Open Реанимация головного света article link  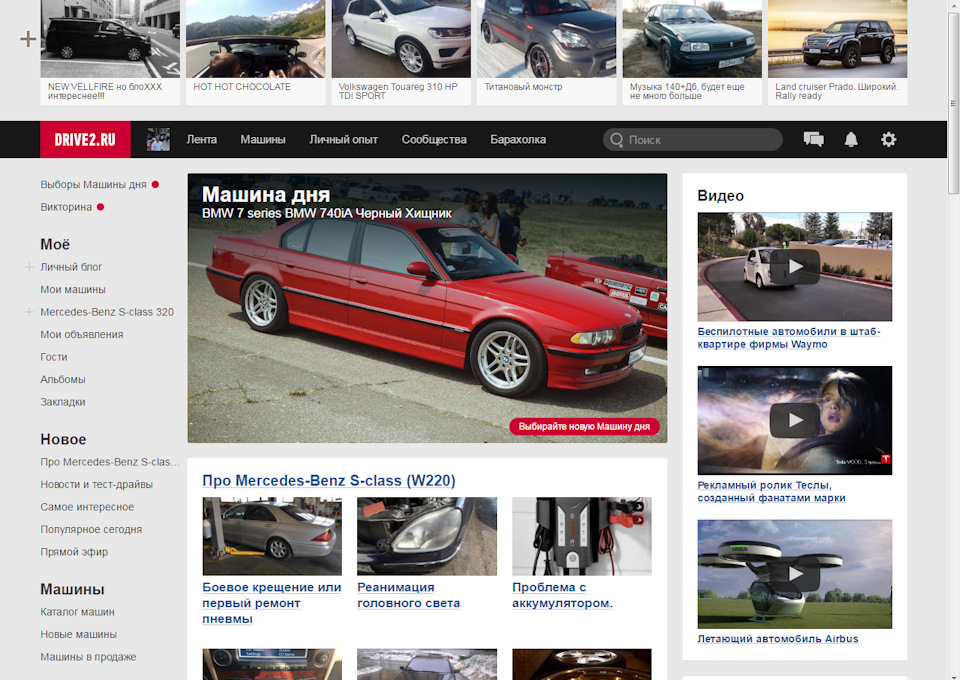coord(408,595)
